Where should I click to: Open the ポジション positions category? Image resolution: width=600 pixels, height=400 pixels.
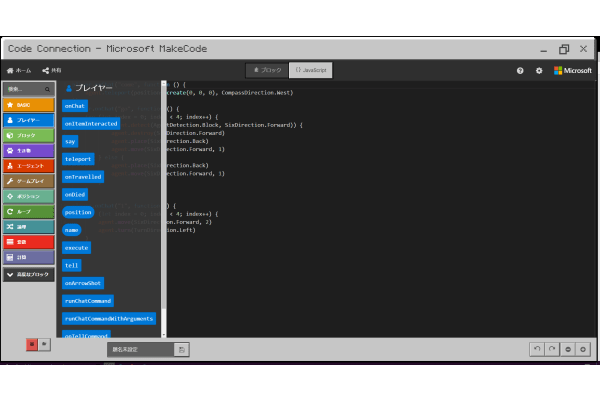point(29,196)
